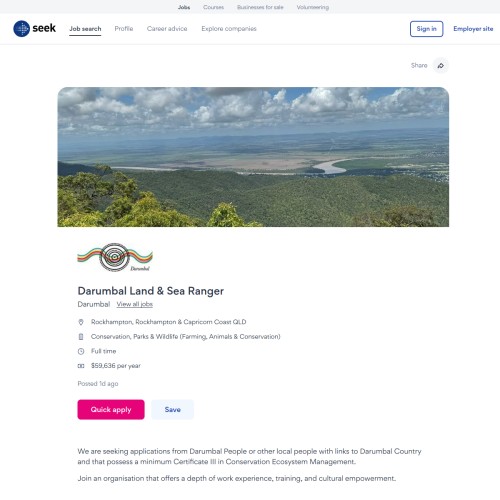Apply using the Quick apply button

pyautogui.click(x=111, y=410)
